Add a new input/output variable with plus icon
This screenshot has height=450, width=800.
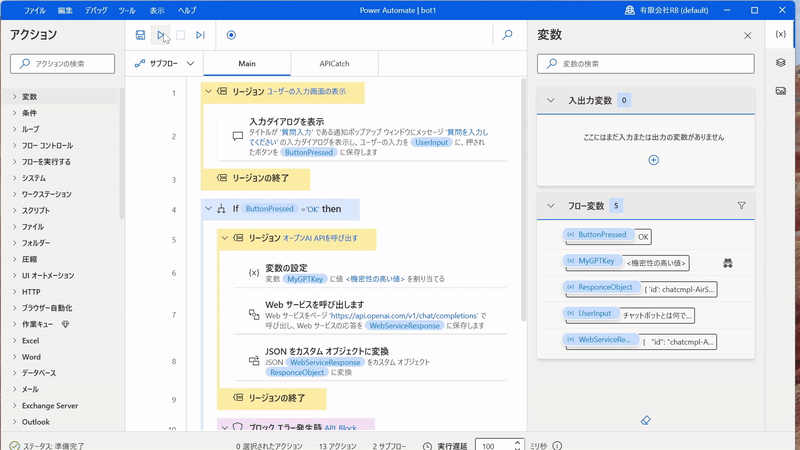(x=653, y=160)
